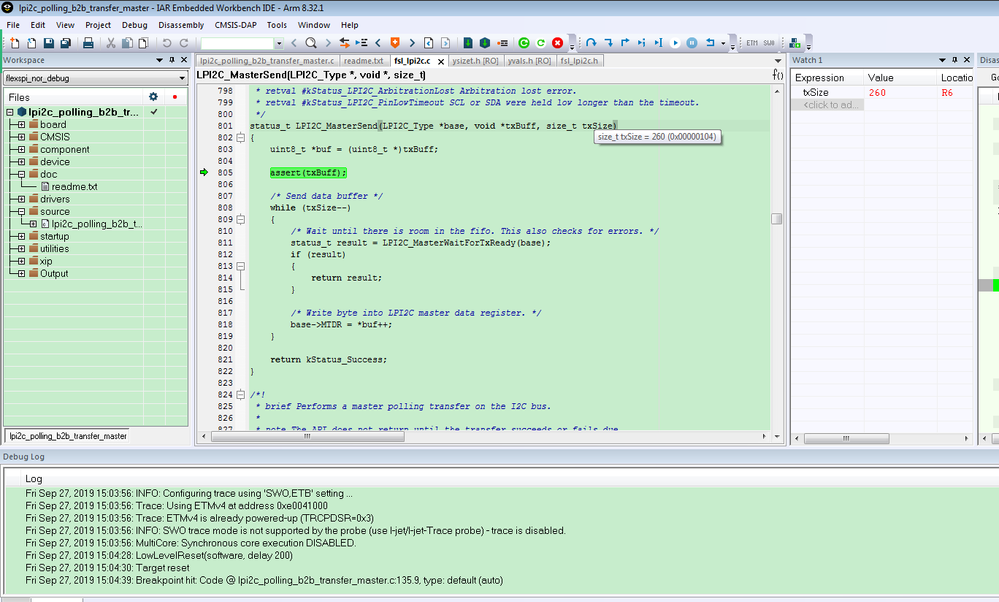The image size is (999, 602).
Task: Click the editor horizontal scrollbar thumb
Action: [x=307, y=437]
